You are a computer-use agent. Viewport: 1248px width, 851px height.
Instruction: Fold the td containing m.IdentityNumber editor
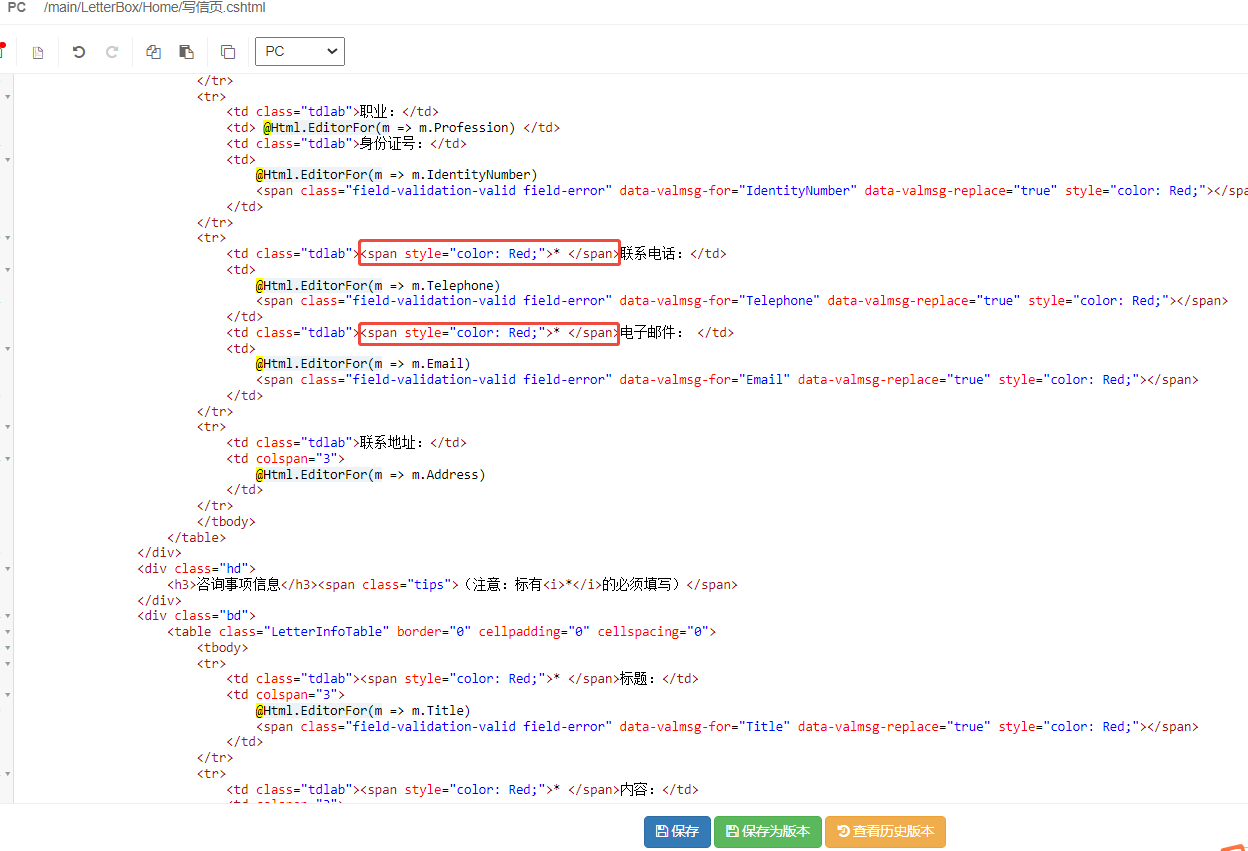point(8,160)
